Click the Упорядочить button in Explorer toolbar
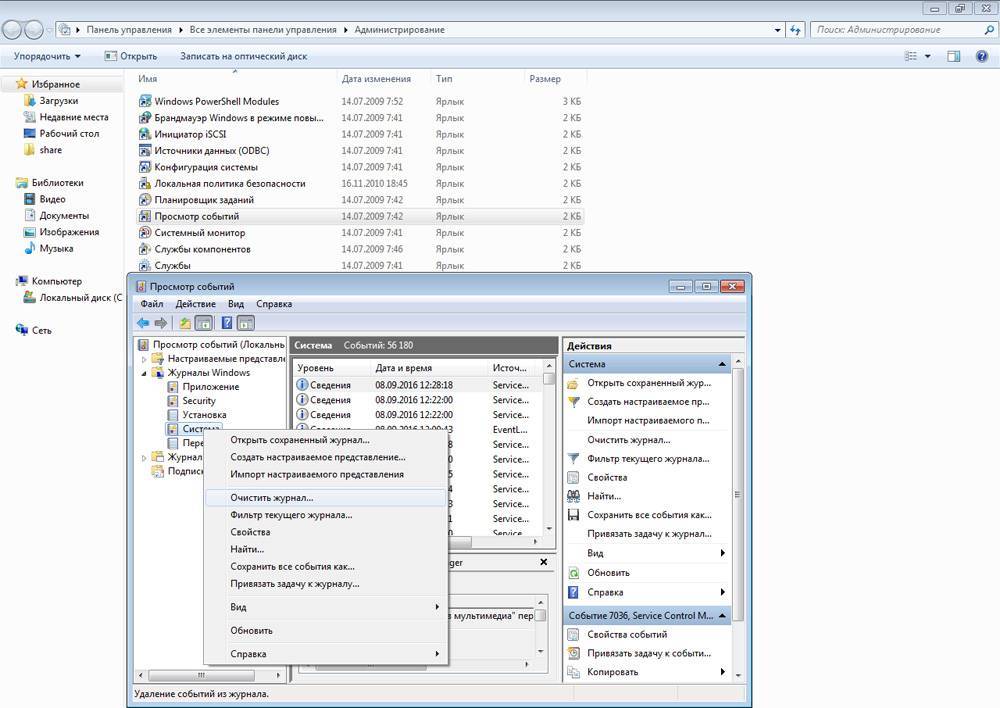 point(48,56)
